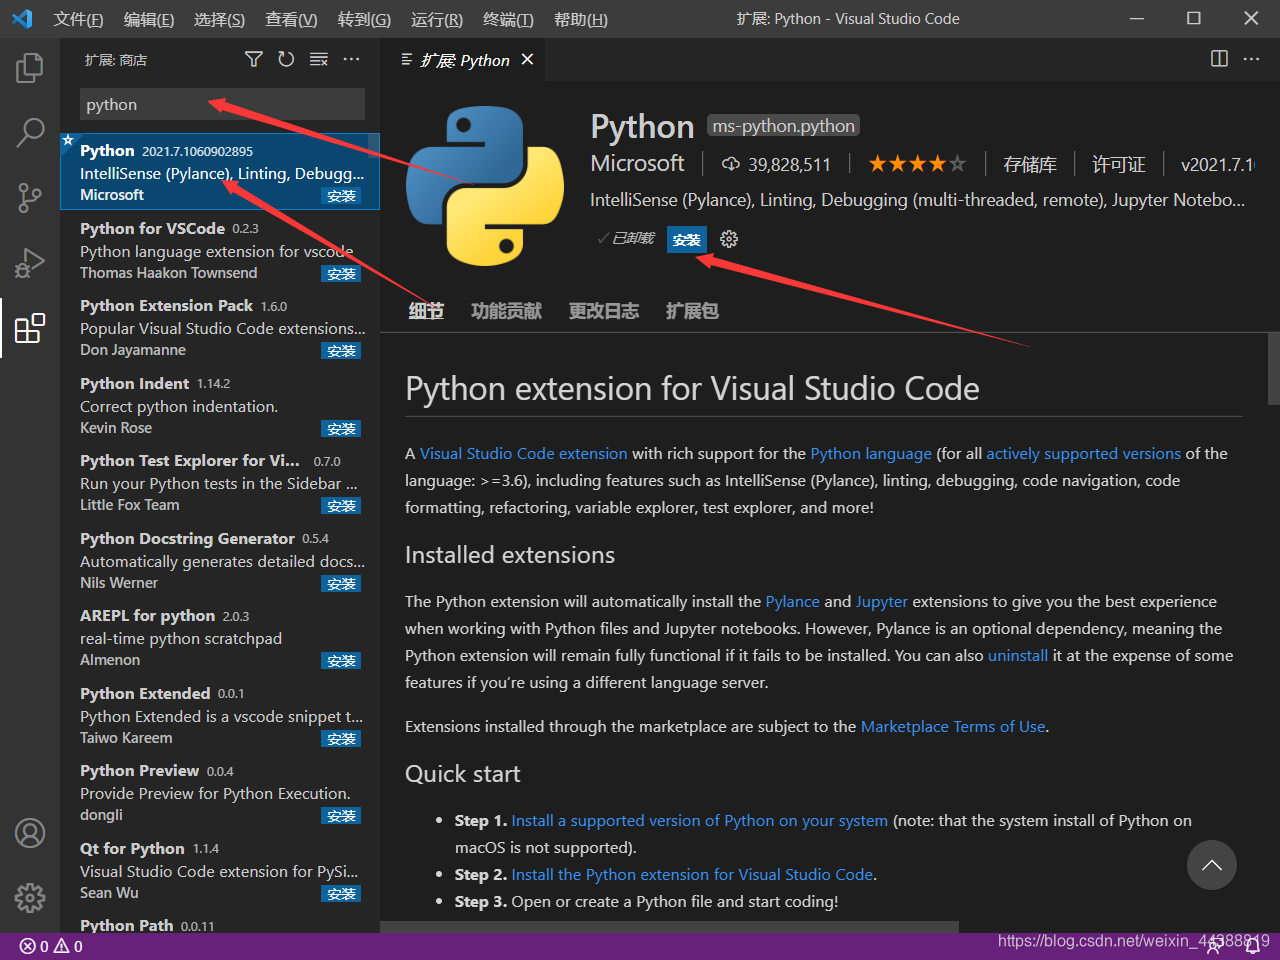Open actively supported versions link

click(x=1084, y=453)
